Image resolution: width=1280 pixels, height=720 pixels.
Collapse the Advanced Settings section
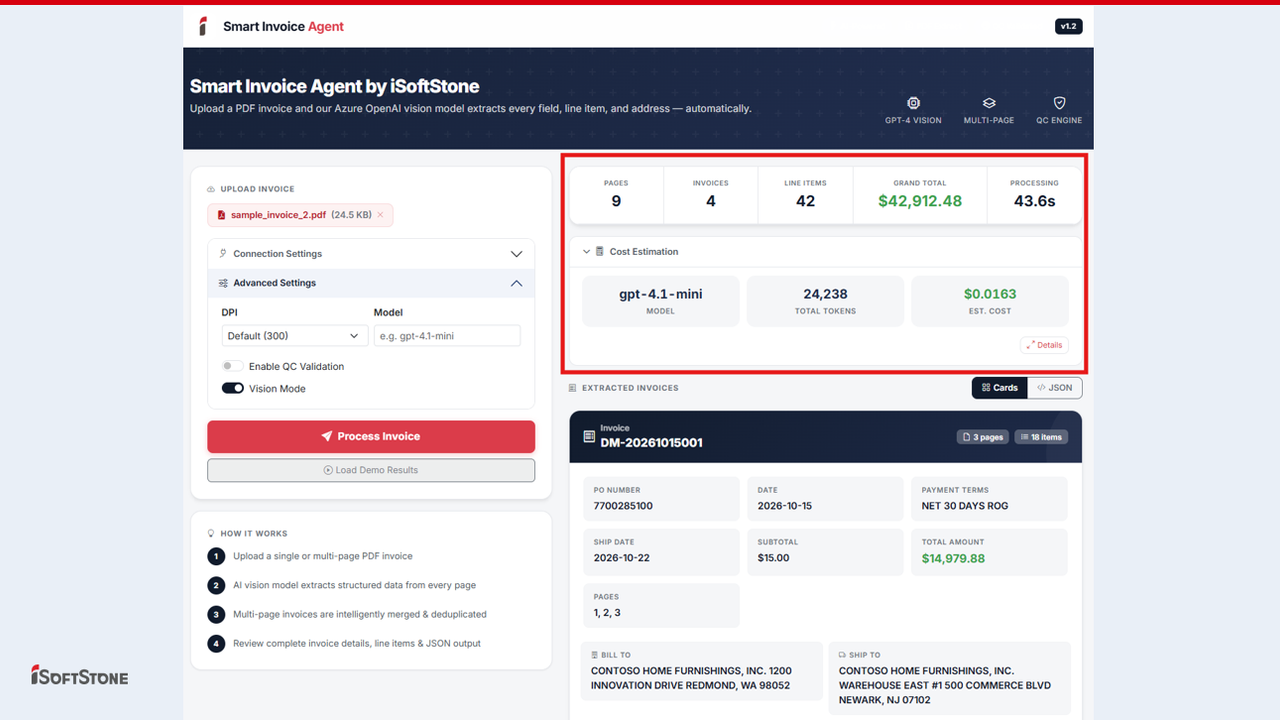click(371, 283)
